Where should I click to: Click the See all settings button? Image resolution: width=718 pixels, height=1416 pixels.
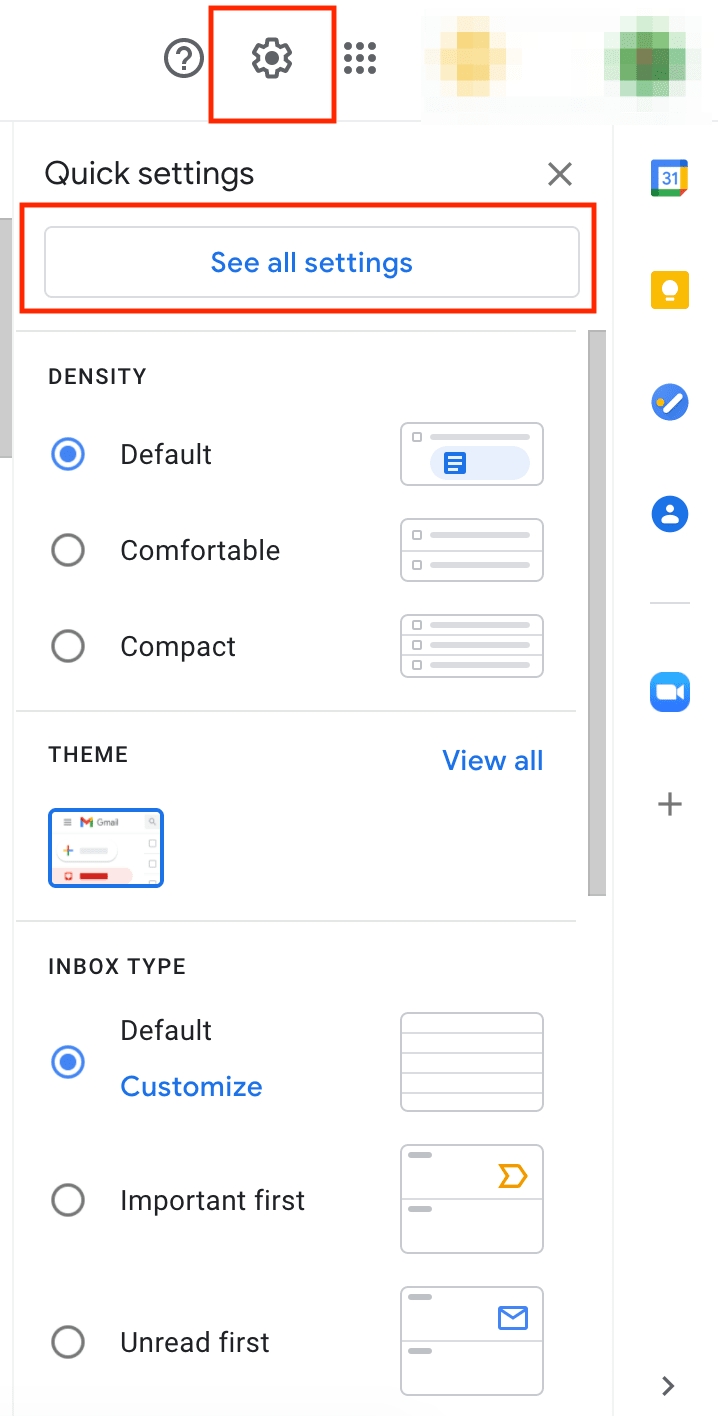tap(312, 263)
